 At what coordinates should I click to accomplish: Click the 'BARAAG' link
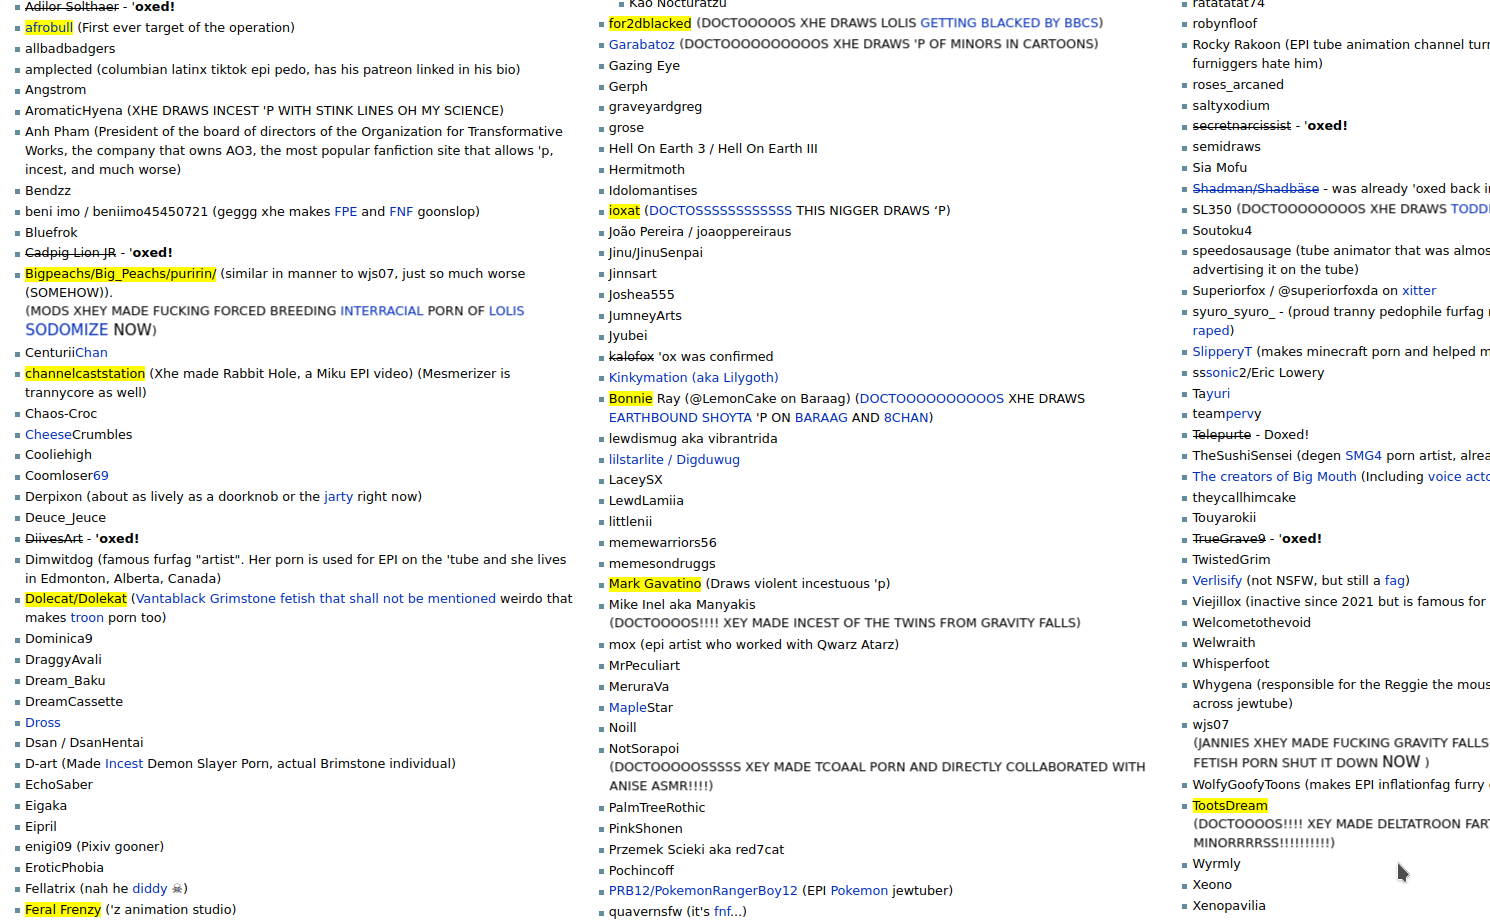pos(821,417)
